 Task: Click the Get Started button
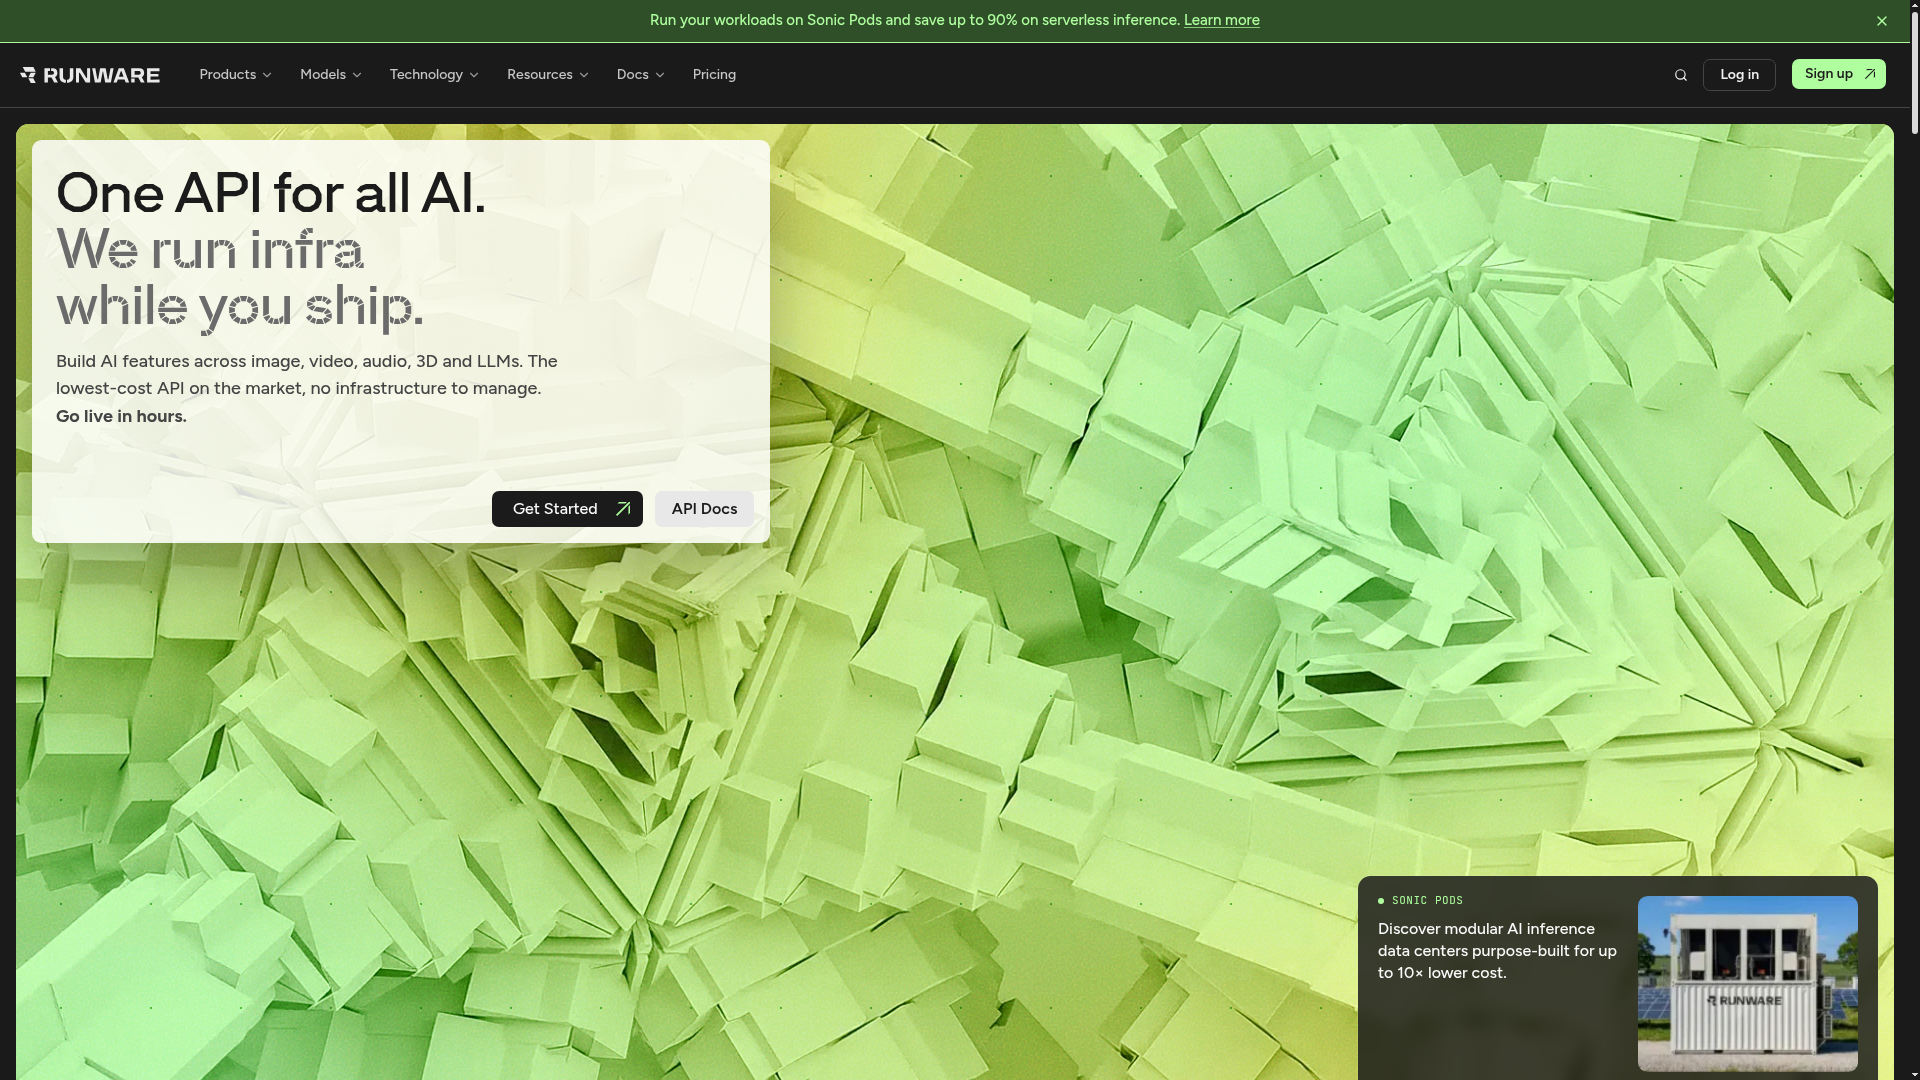point(567,509)
